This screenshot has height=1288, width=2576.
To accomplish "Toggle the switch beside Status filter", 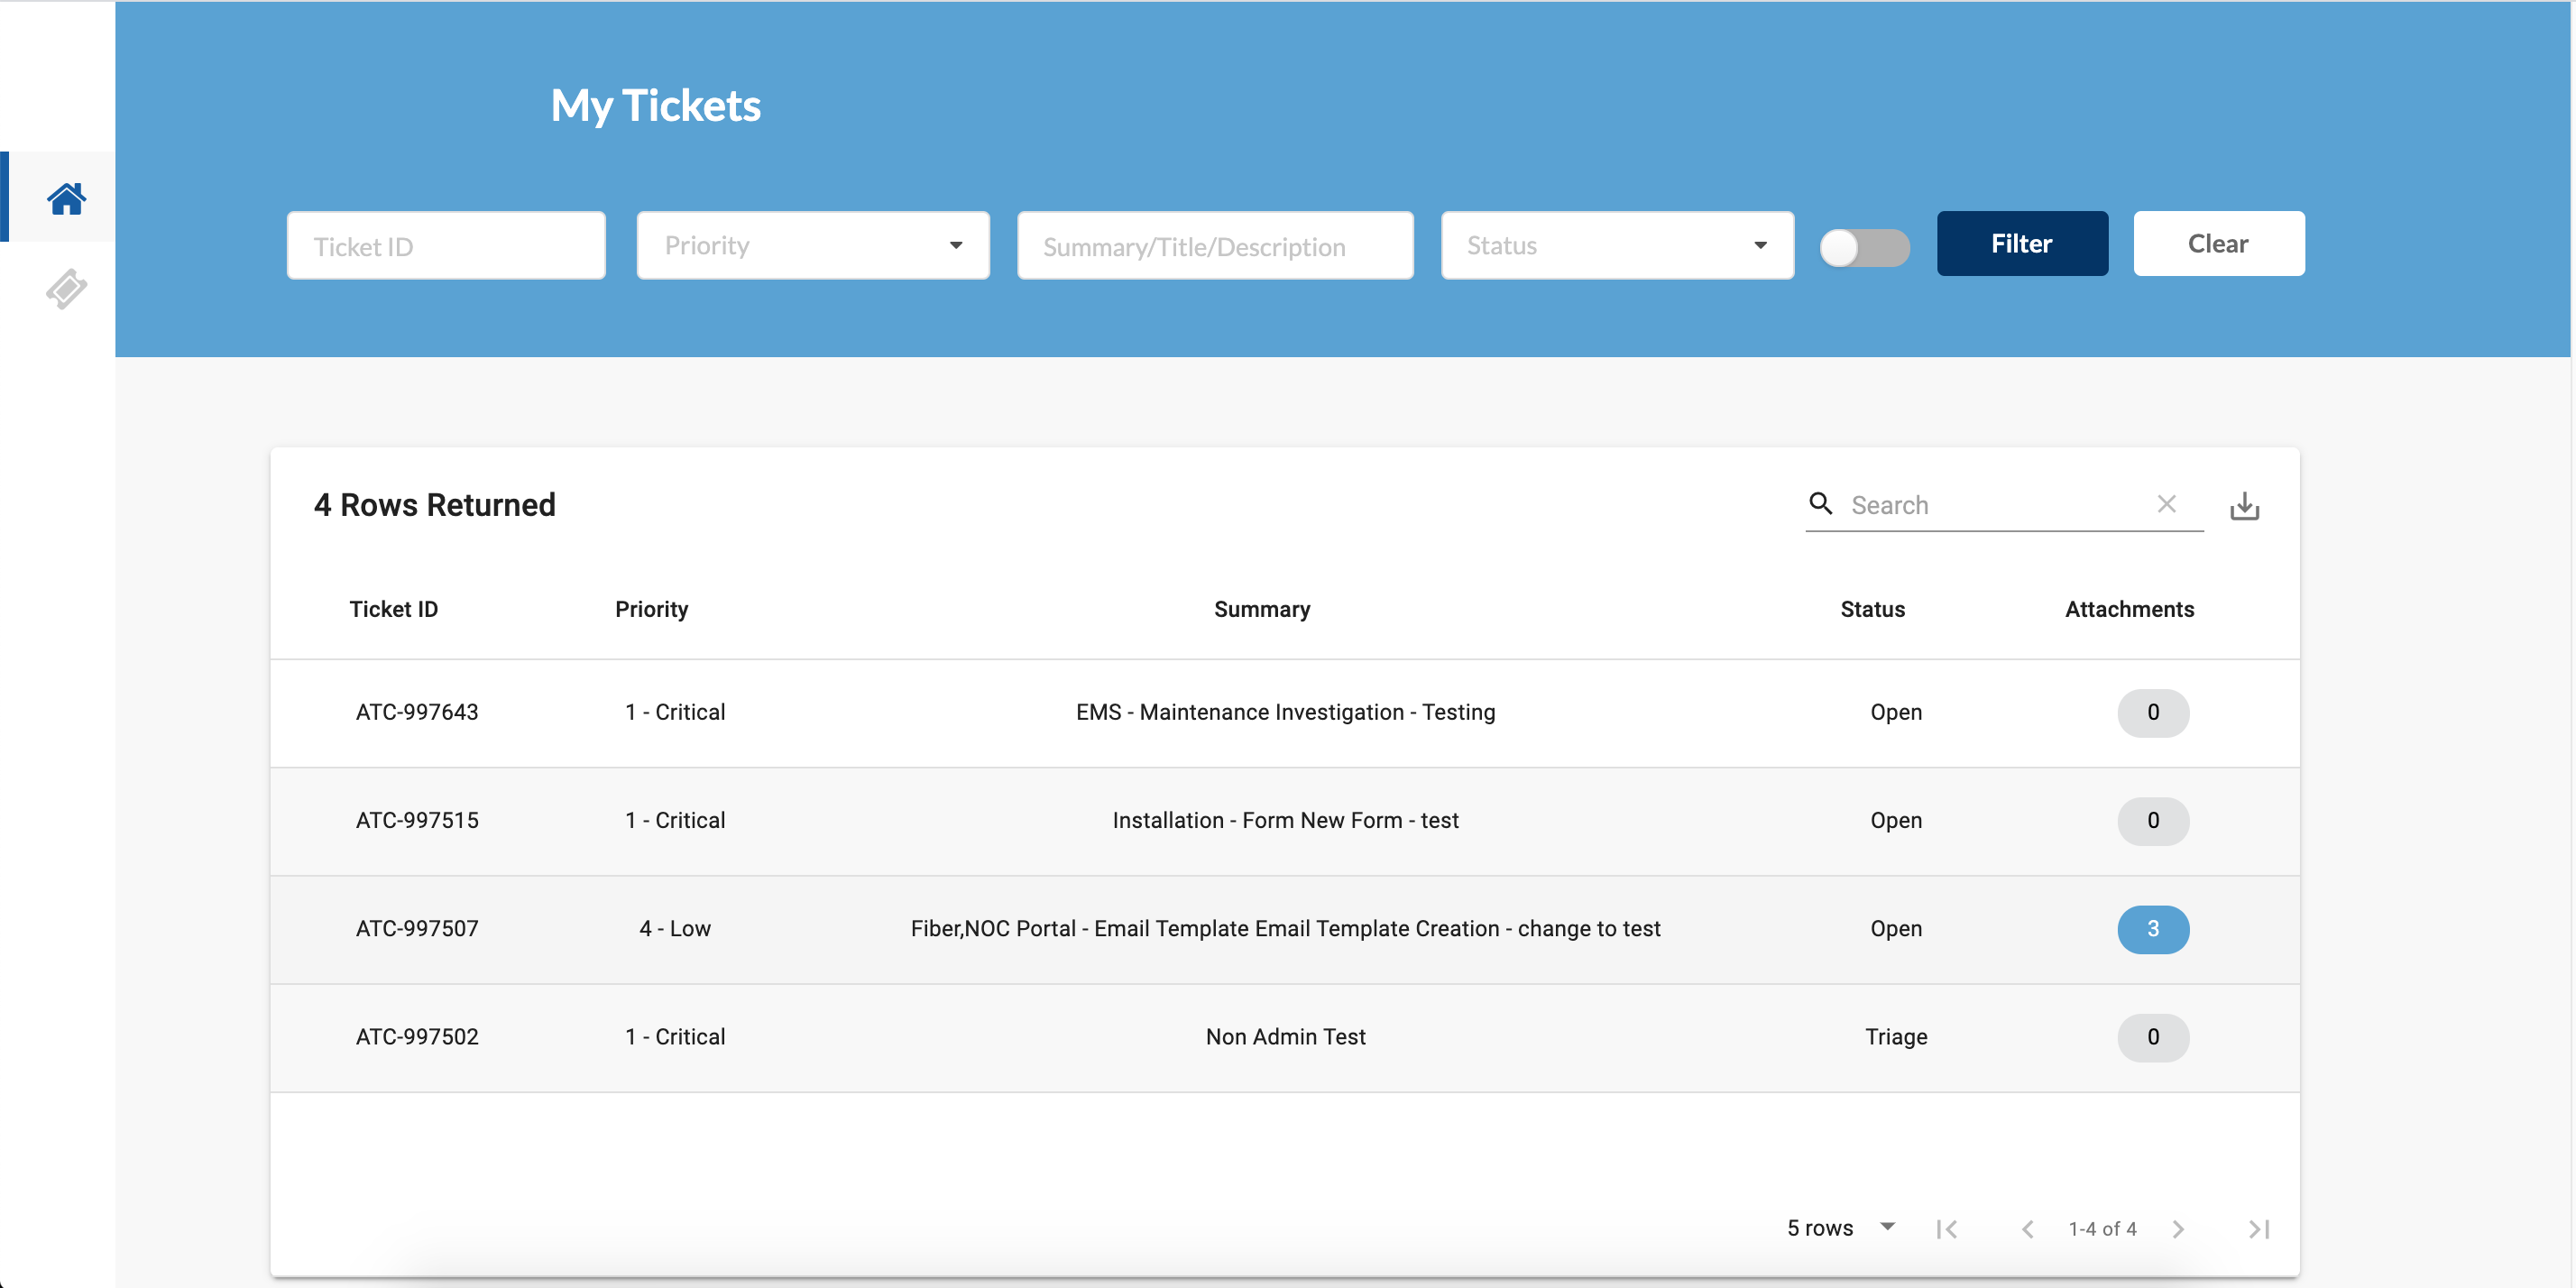I will tap(1864, 247).
